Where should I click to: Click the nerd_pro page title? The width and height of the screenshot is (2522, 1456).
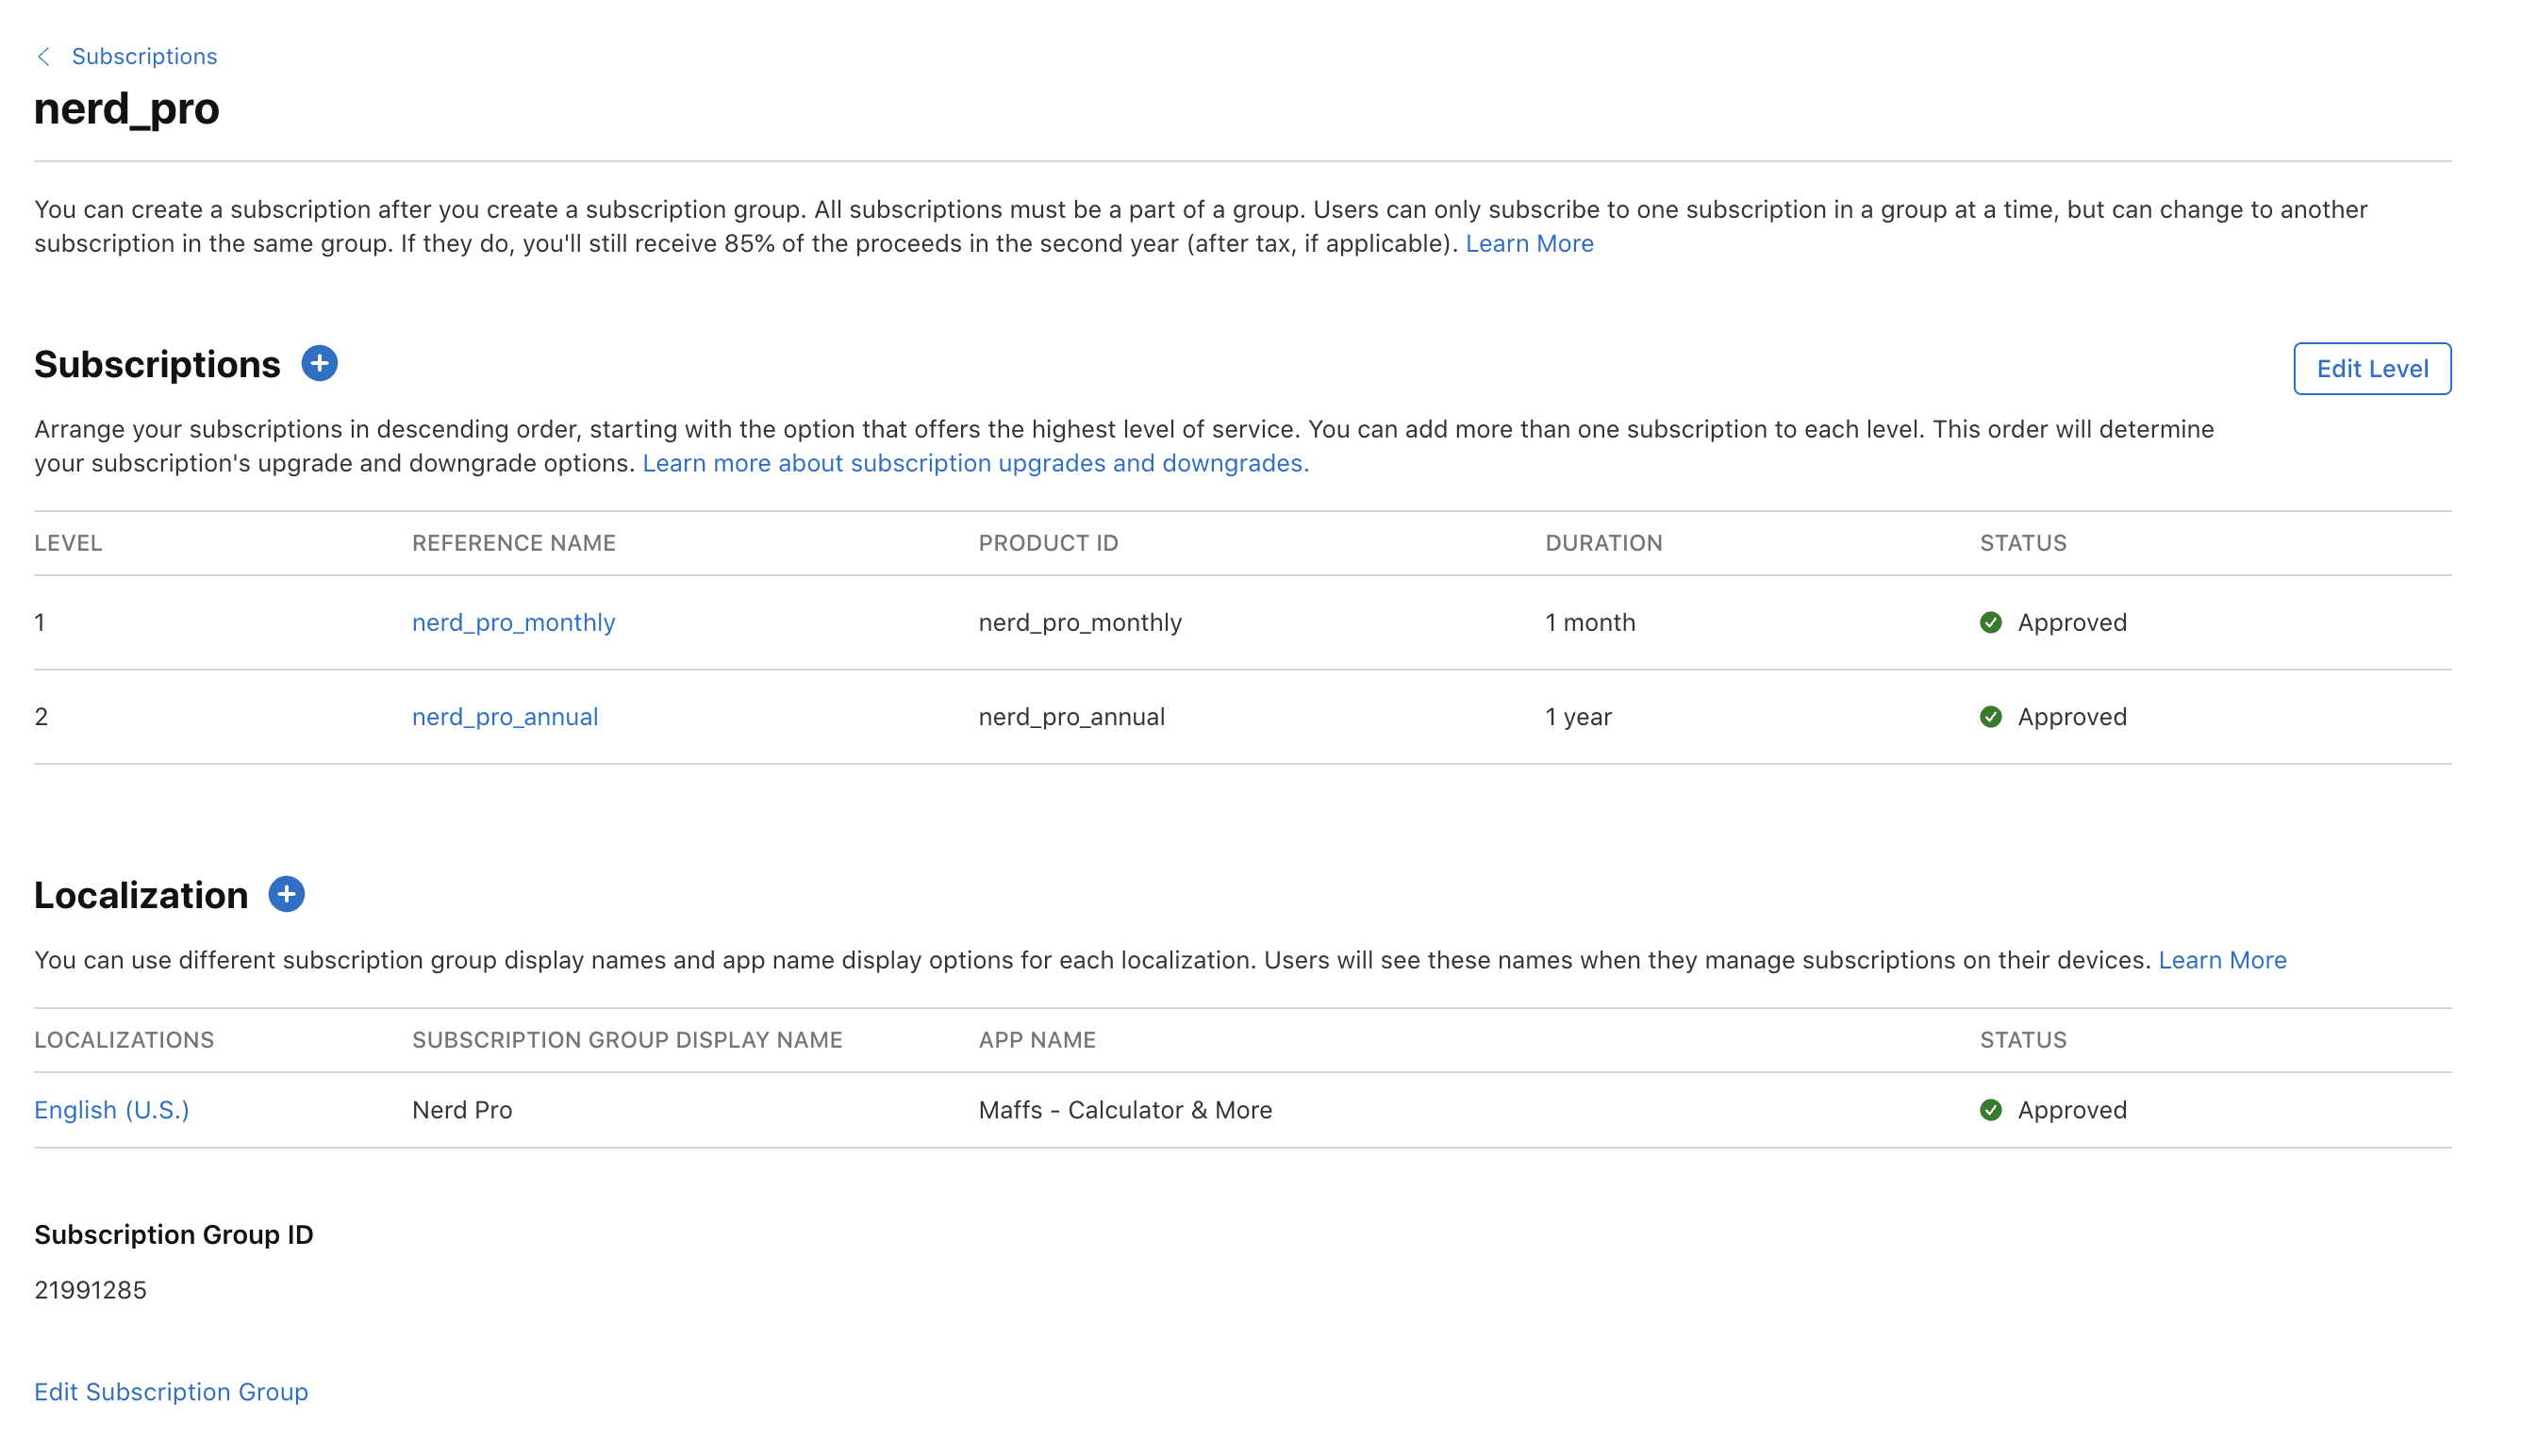pos(127,110)
